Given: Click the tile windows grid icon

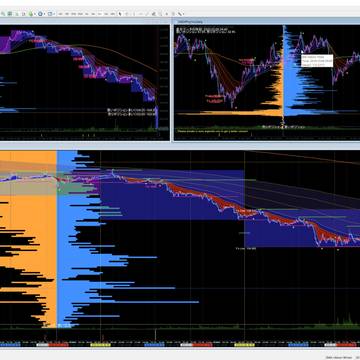Looking at the screenshot, I should pyautogui.click(x=10, y=14).
